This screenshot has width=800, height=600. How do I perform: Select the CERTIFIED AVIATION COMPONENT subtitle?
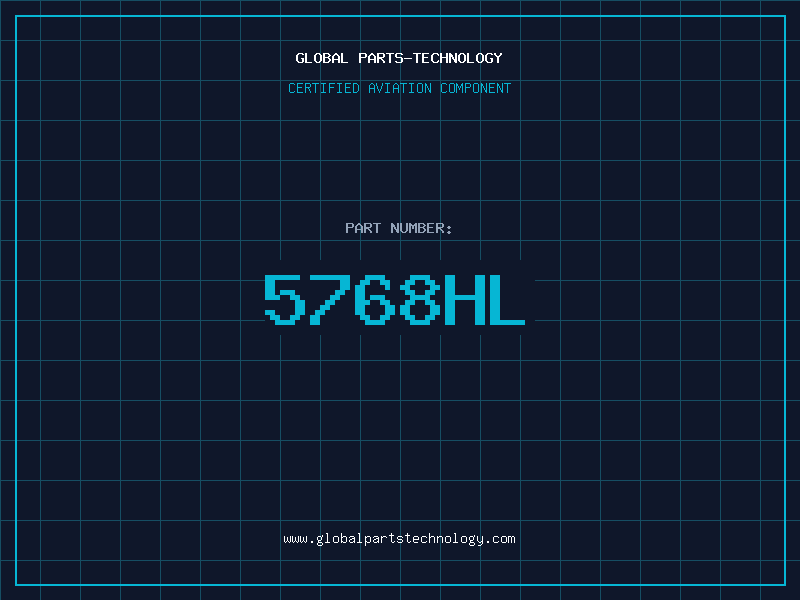click(x=399, y=88)
